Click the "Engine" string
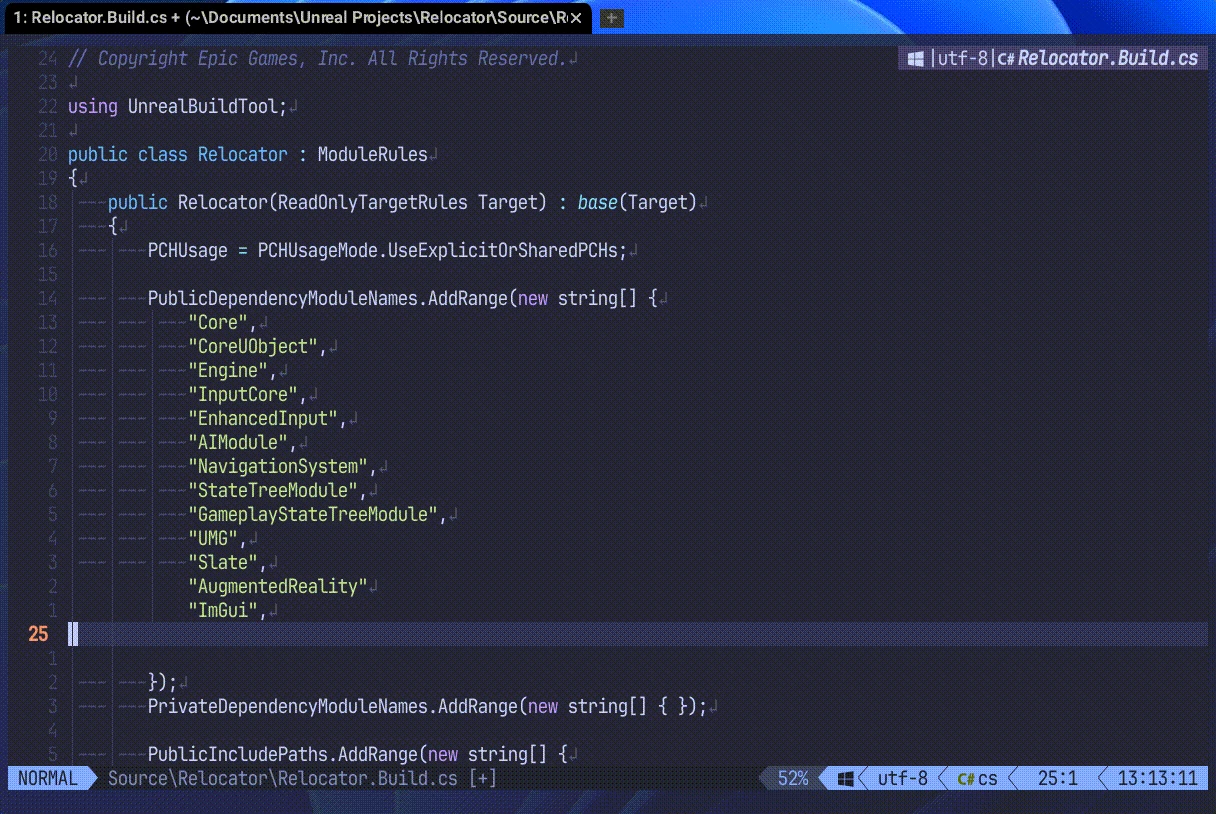 (228, 370)
